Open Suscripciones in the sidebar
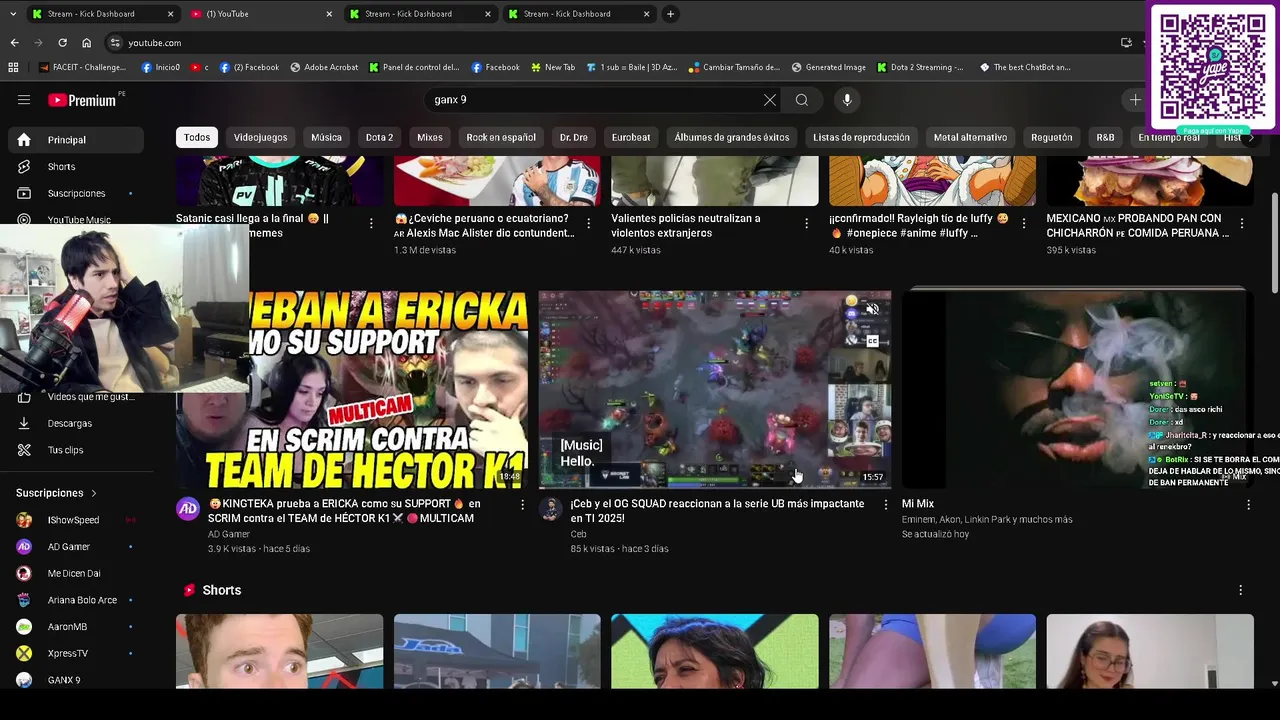 [x=76, y=193]
